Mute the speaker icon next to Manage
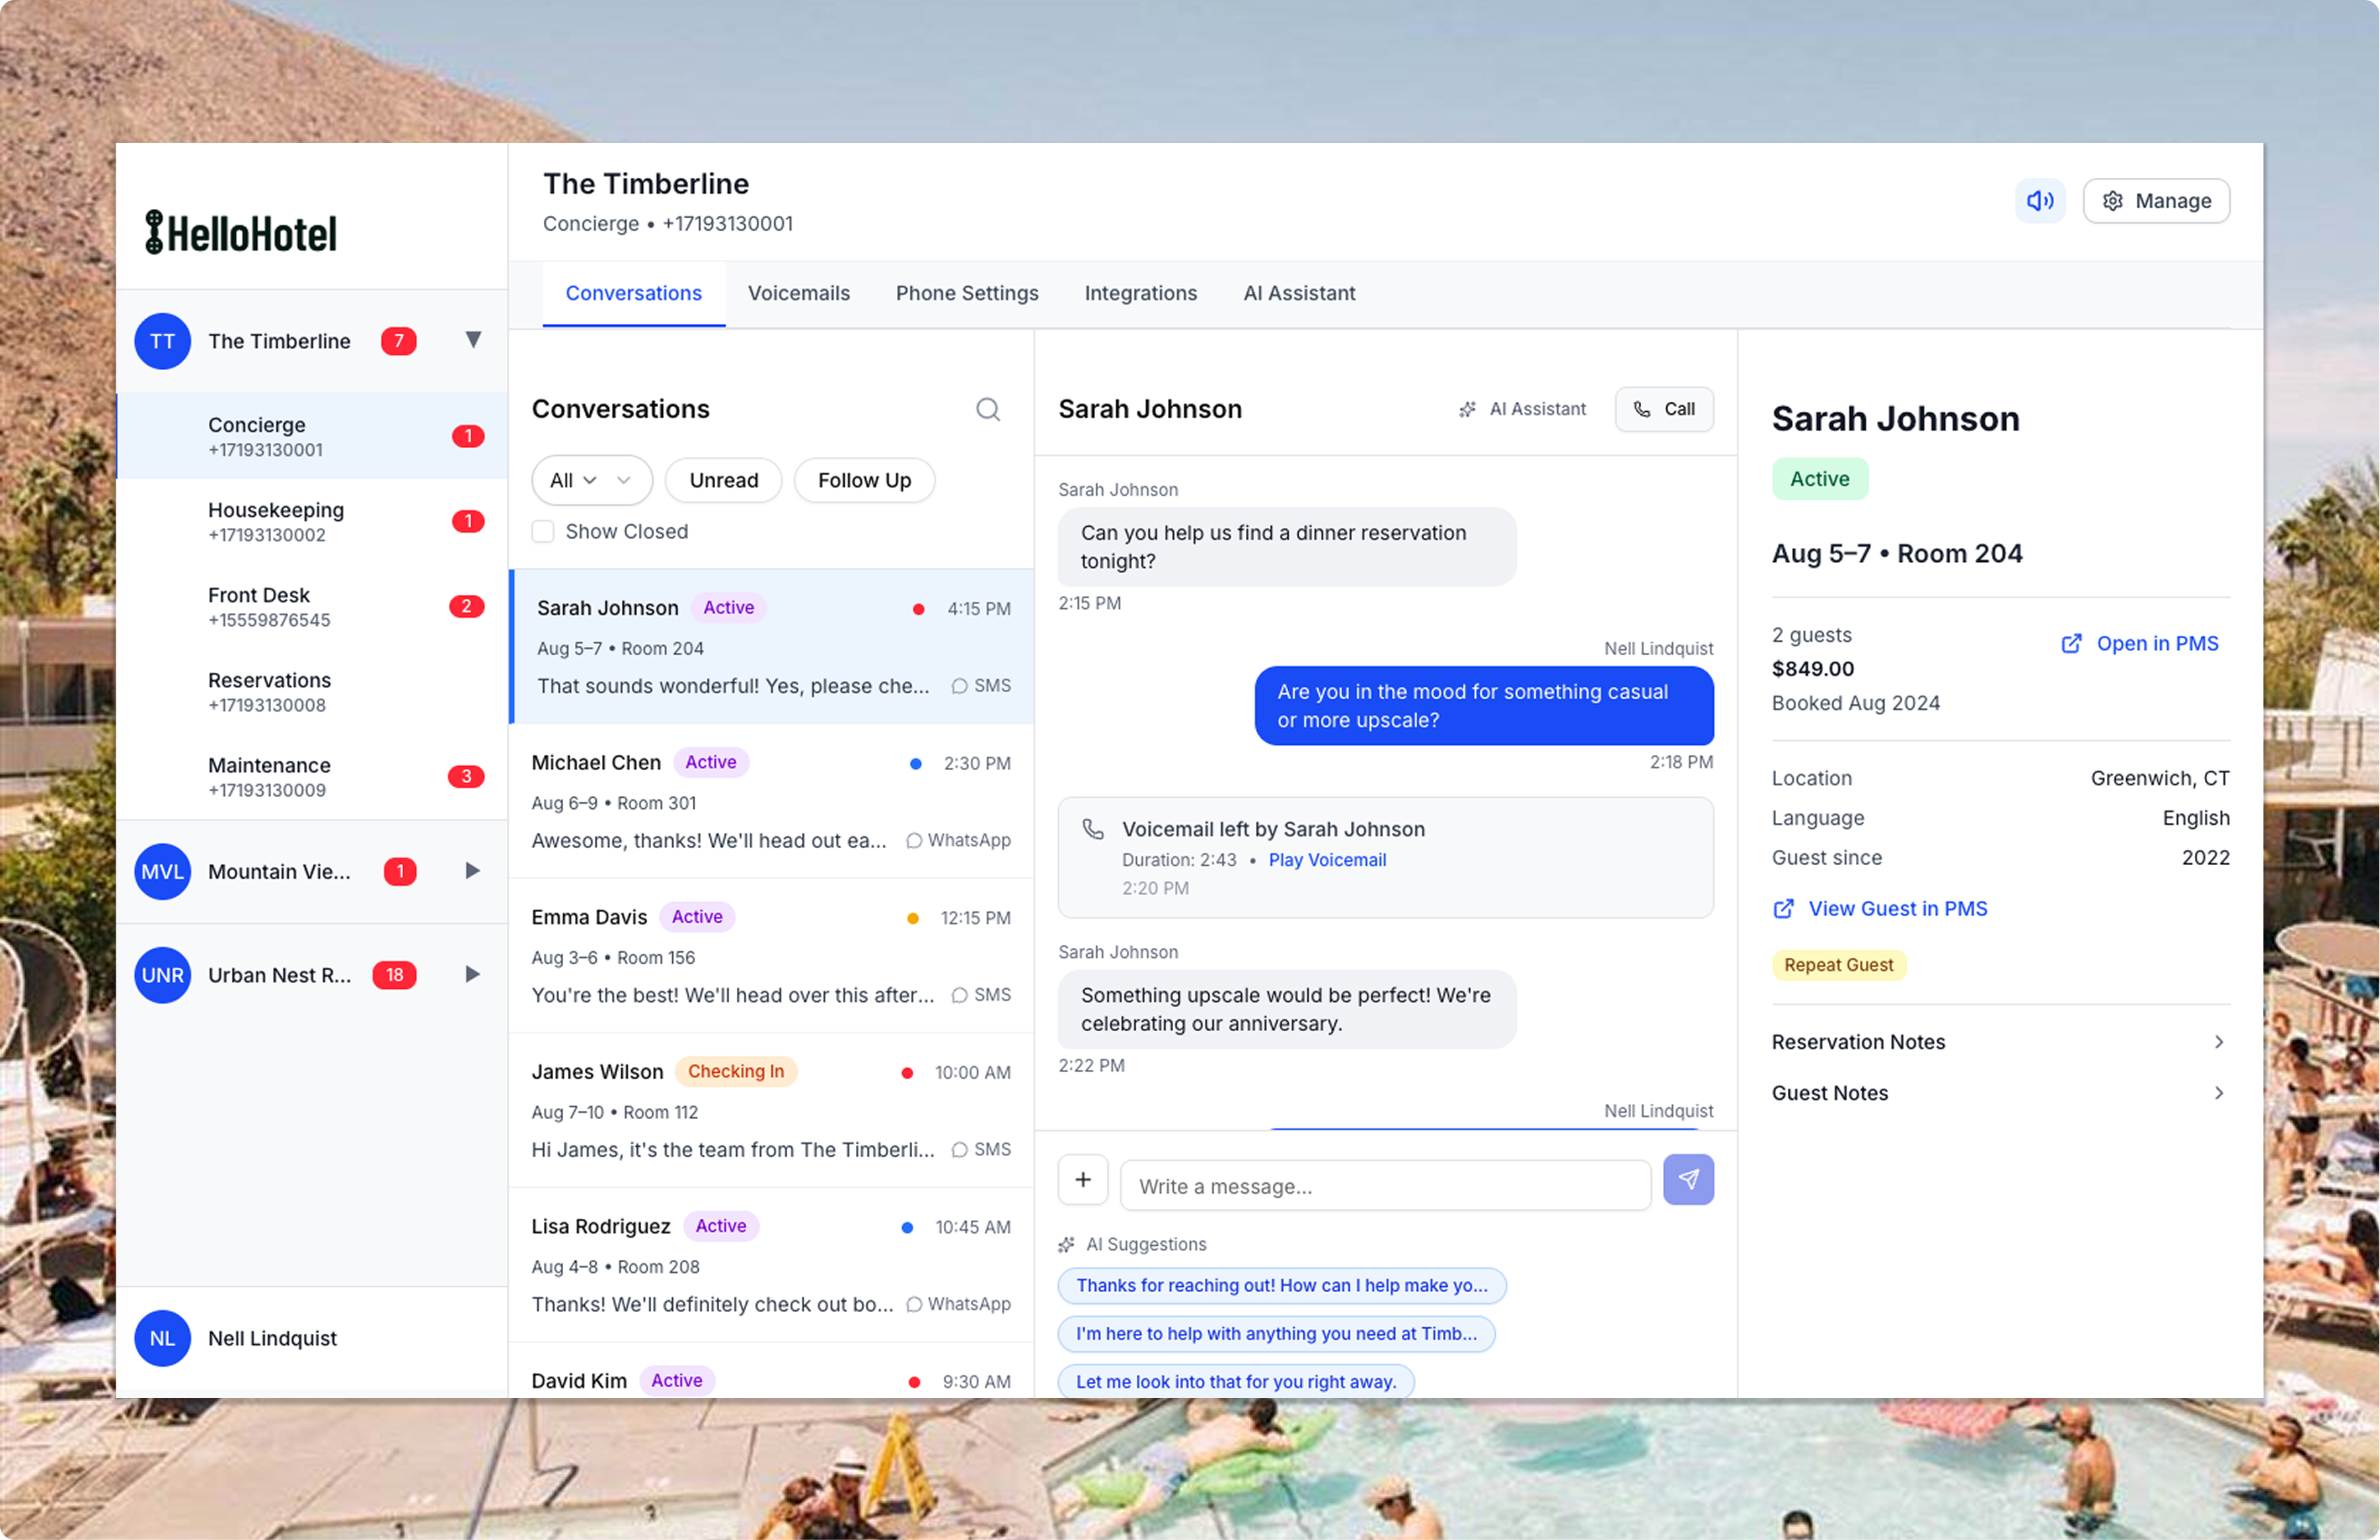Image resolution: width=2380 pixels, height=1540 pixels. point(2040,200)
